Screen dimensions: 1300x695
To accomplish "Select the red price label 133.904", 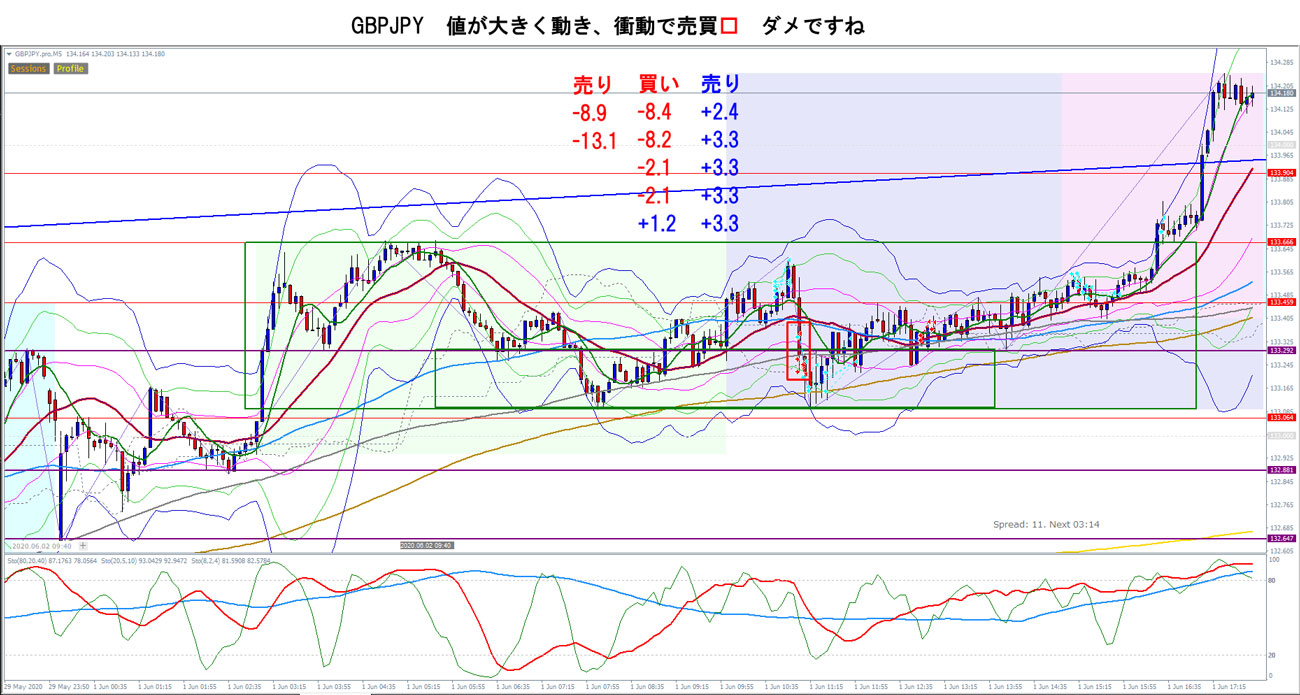I will [1280, 173].
